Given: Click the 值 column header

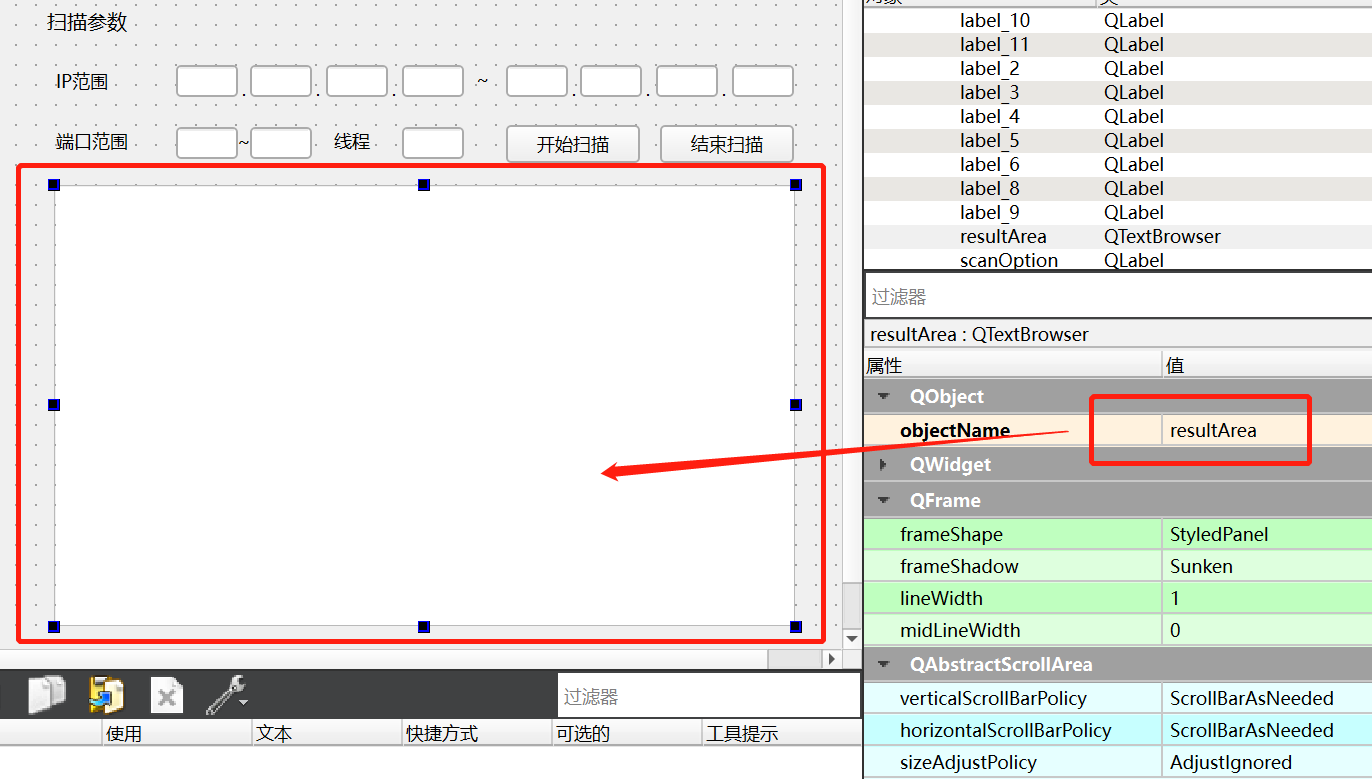Looking at the screenshot, I should (x=1267, y=365).
